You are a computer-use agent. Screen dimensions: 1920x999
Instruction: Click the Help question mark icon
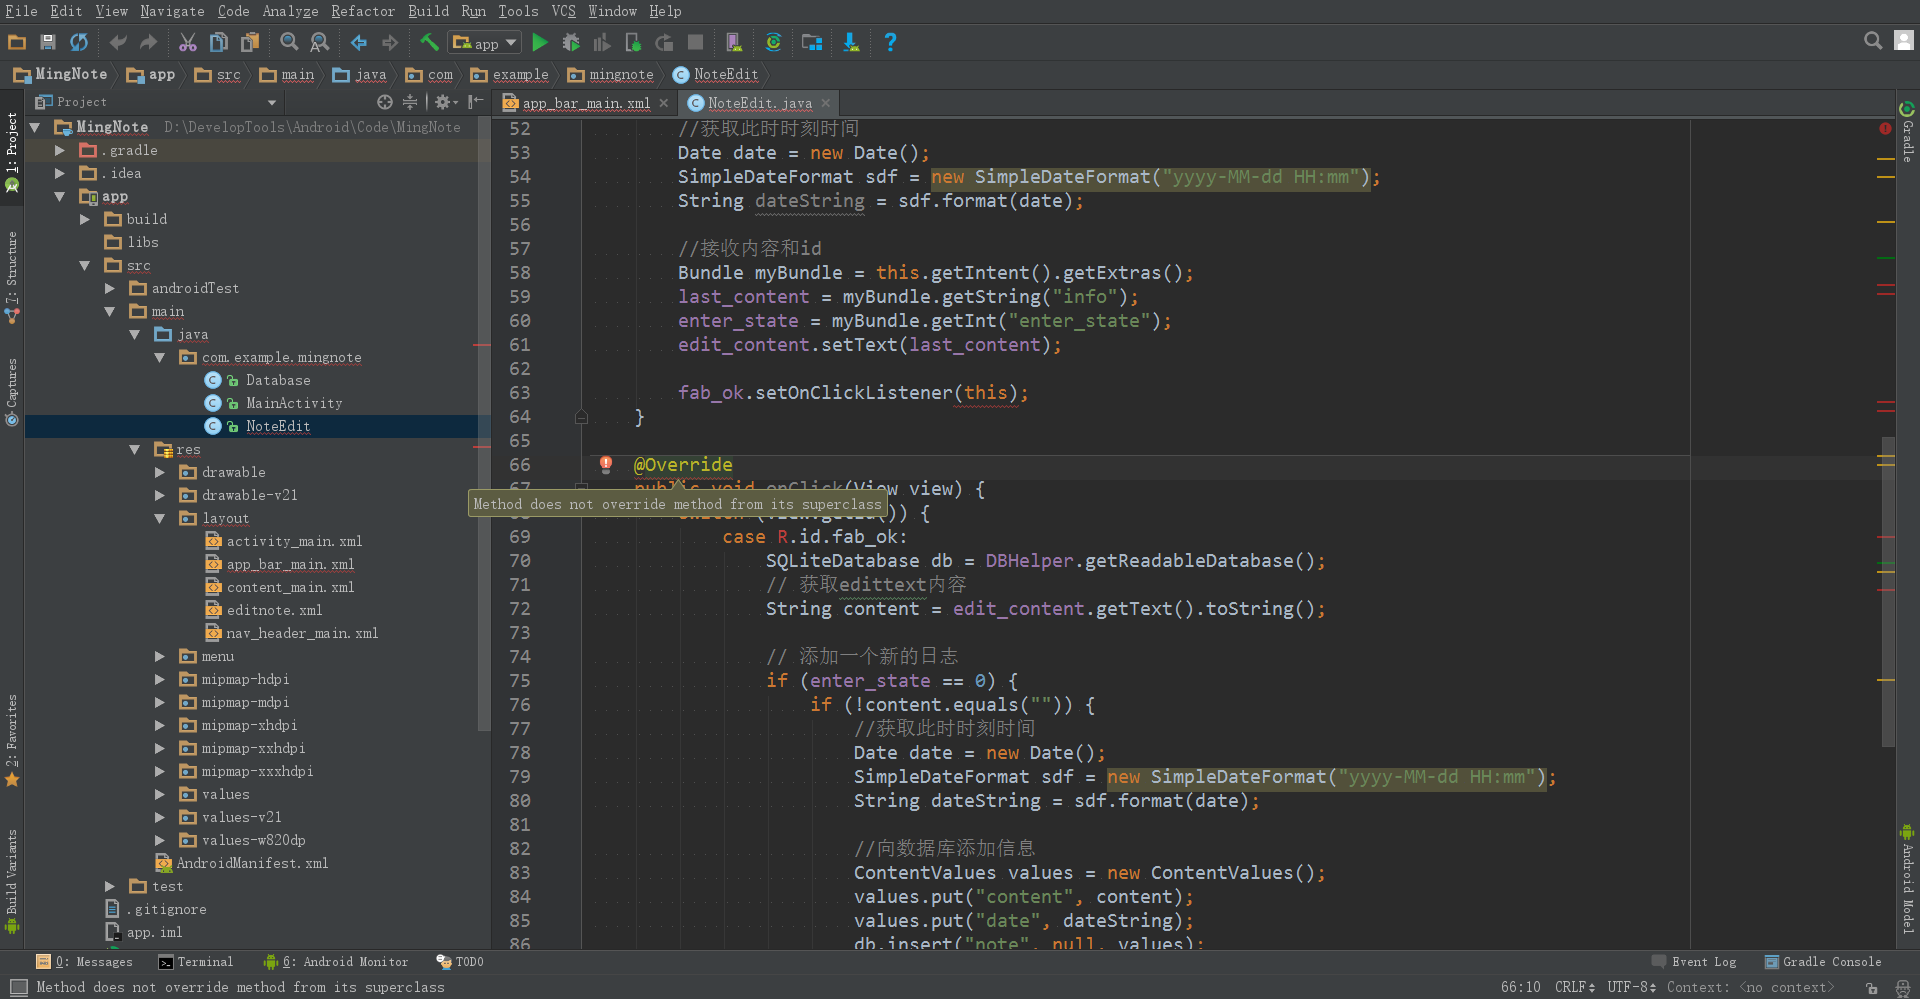tap(890, 42)
